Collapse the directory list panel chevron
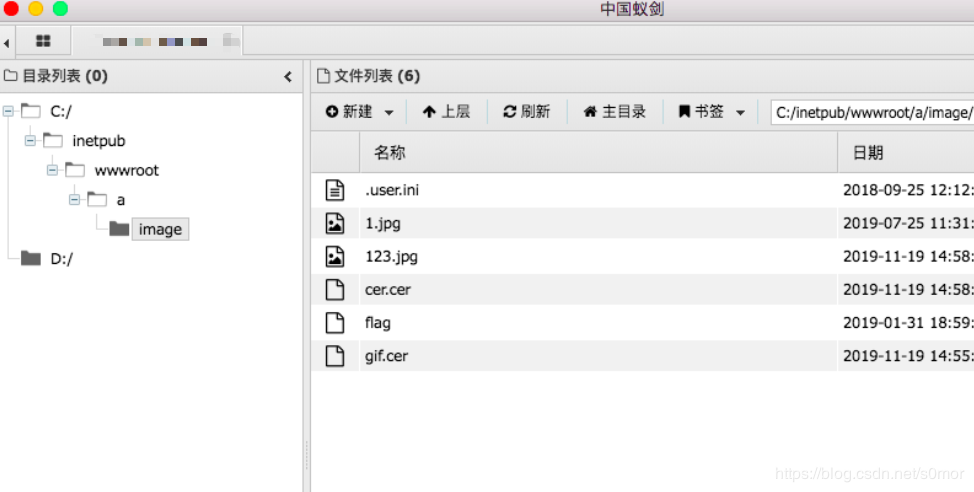The image size is (974, 492). 288,76
